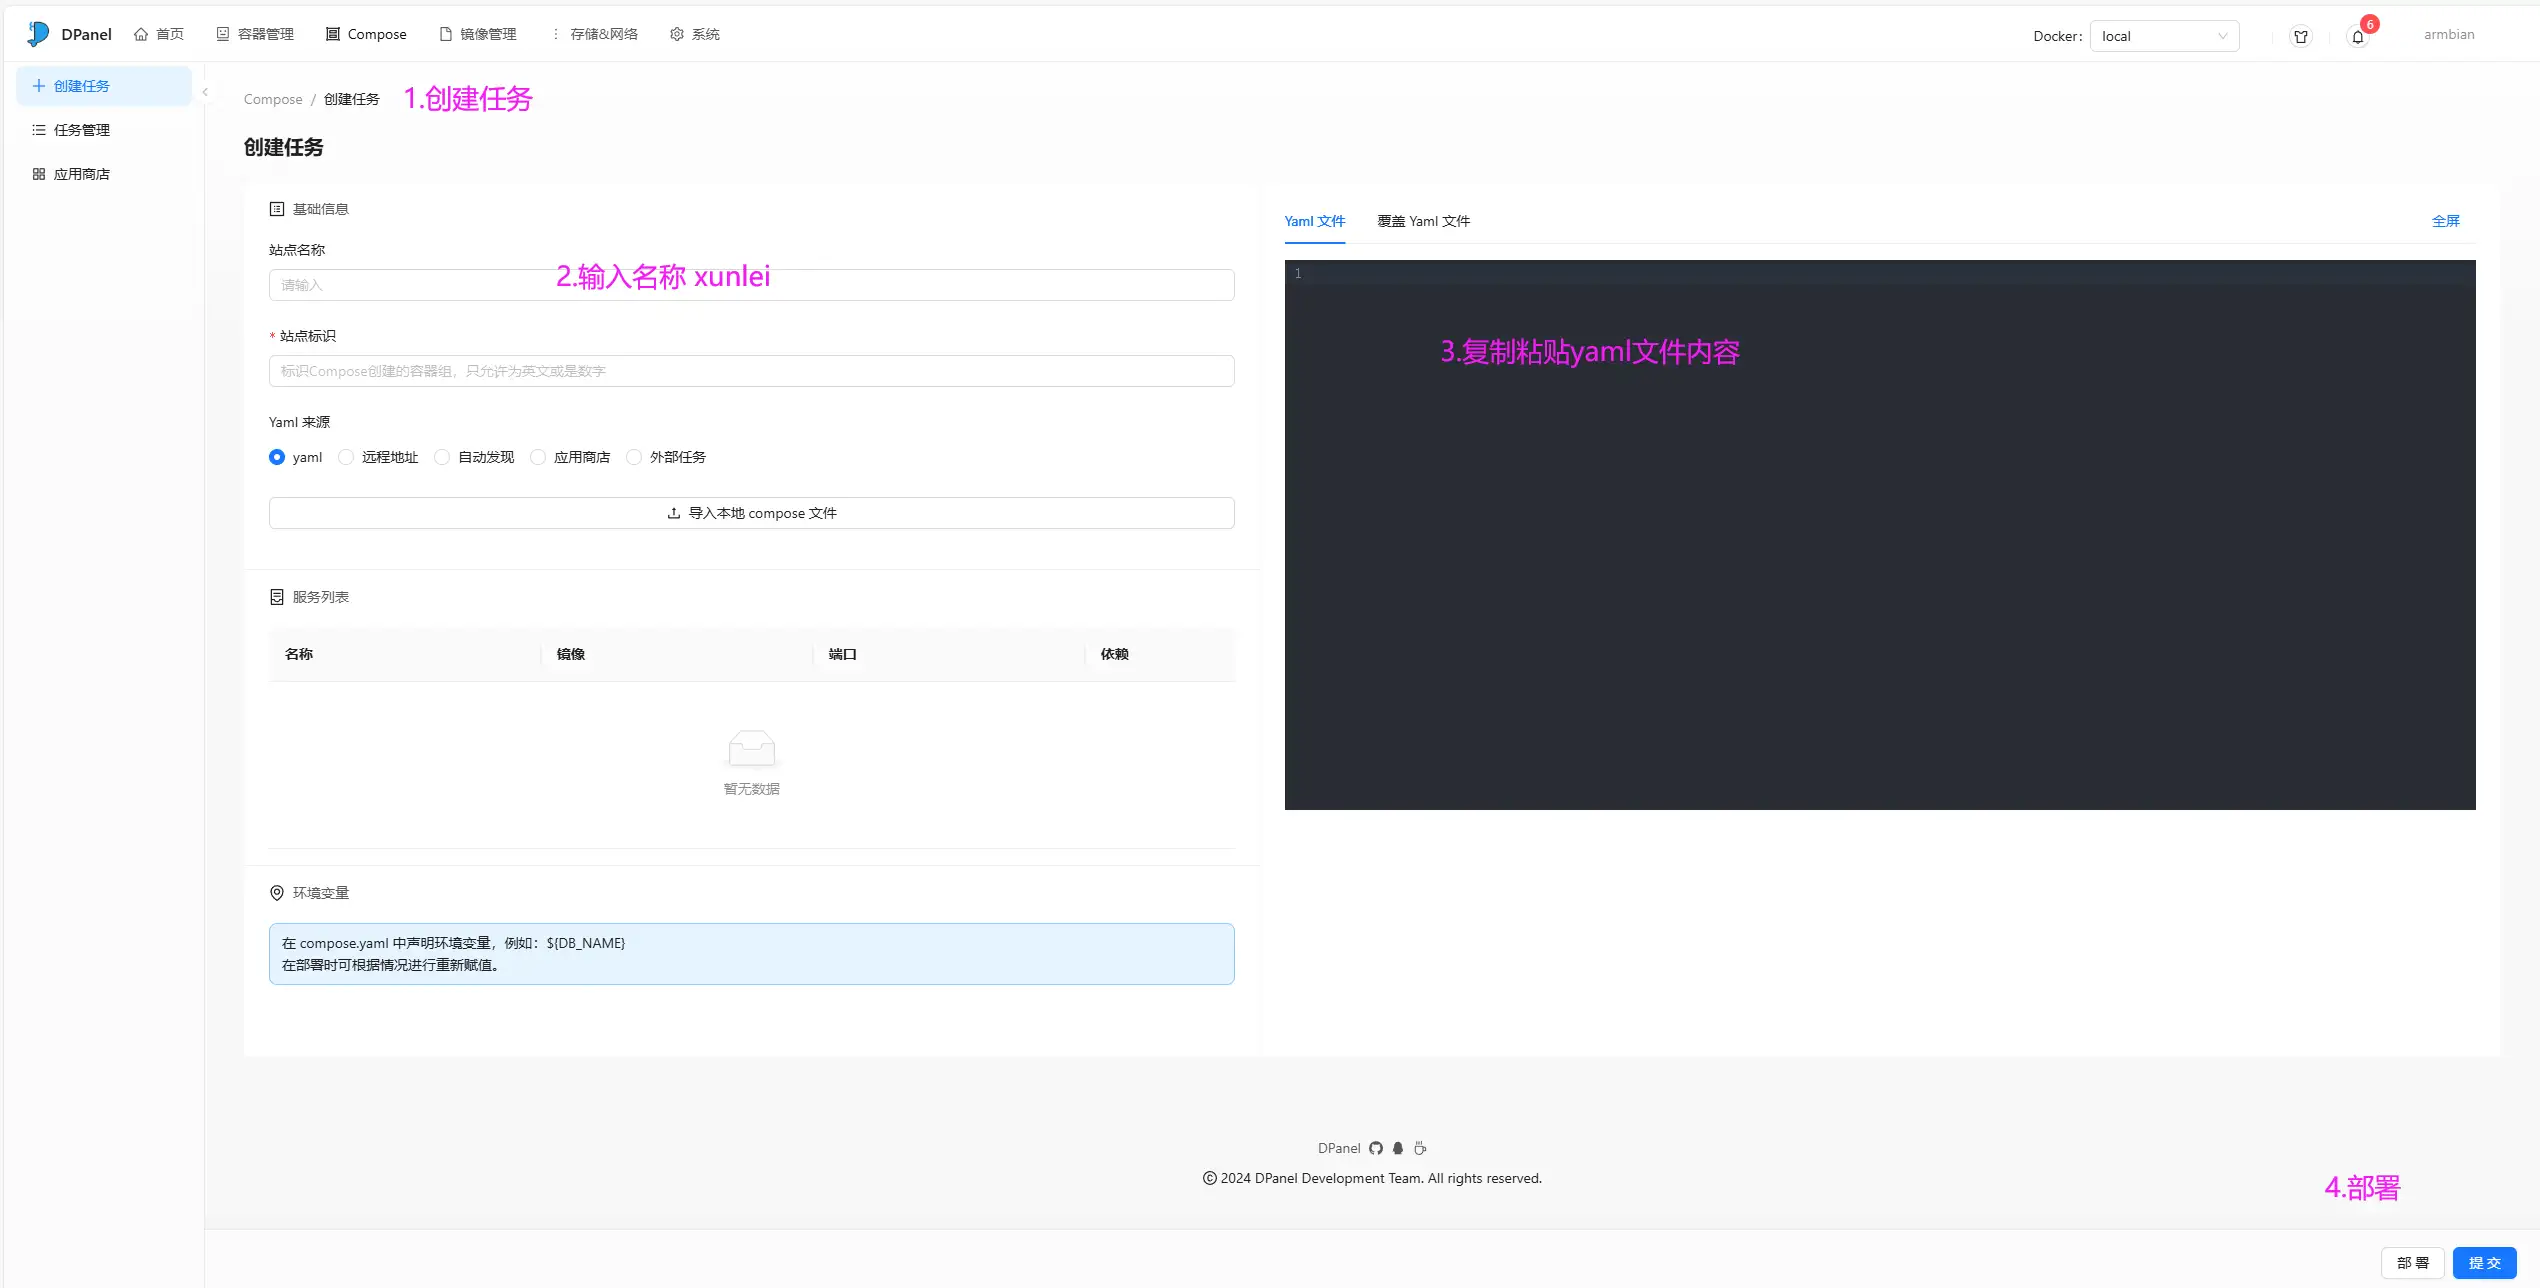Click the 存储&网络 icon in the navbar

556,33
